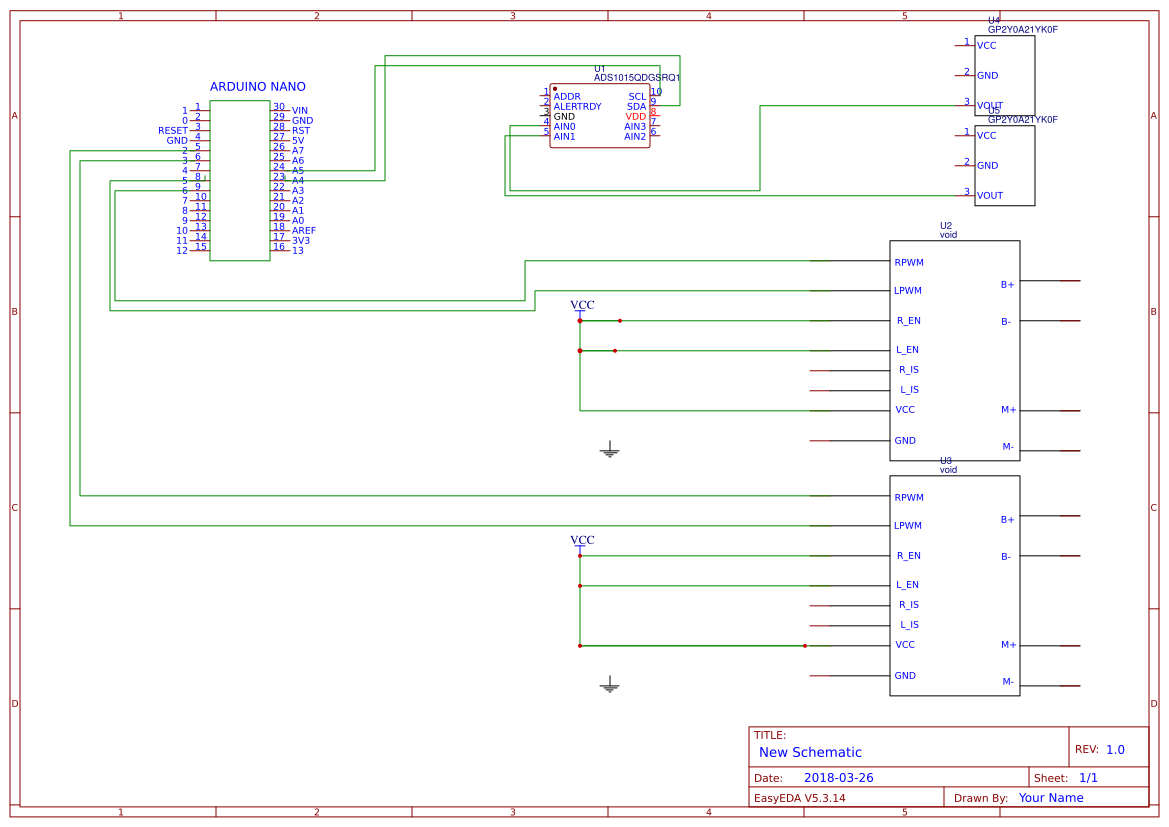The height and width of the screenshot is (827, 1169).
Task: Select the LPWM pin label of U2
Action: point(908,291)
